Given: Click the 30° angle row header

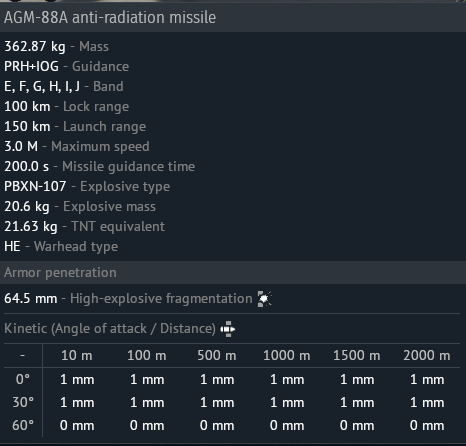Looking at the screenshot, I should coord(23,403).
